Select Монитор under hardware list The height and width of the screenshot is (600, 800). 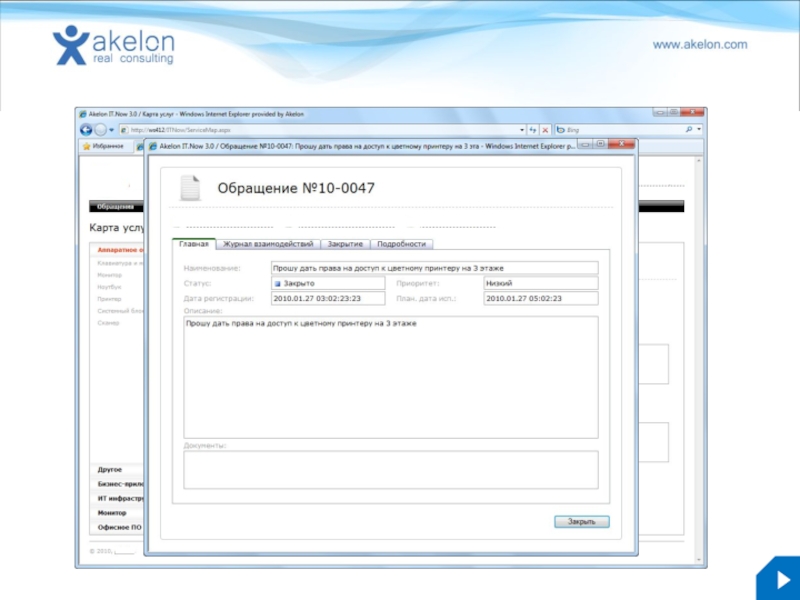110,275
